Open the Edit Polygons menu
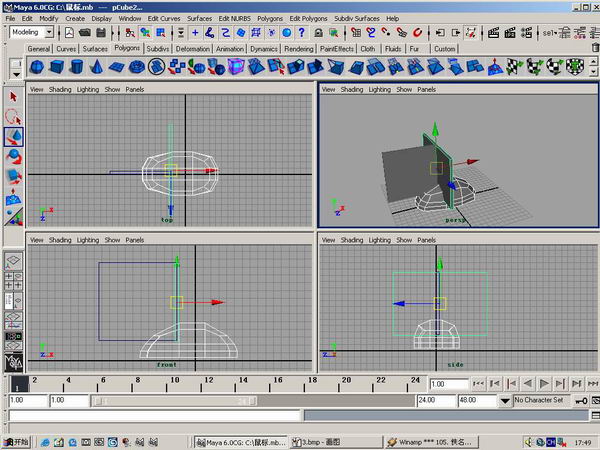 308,18
